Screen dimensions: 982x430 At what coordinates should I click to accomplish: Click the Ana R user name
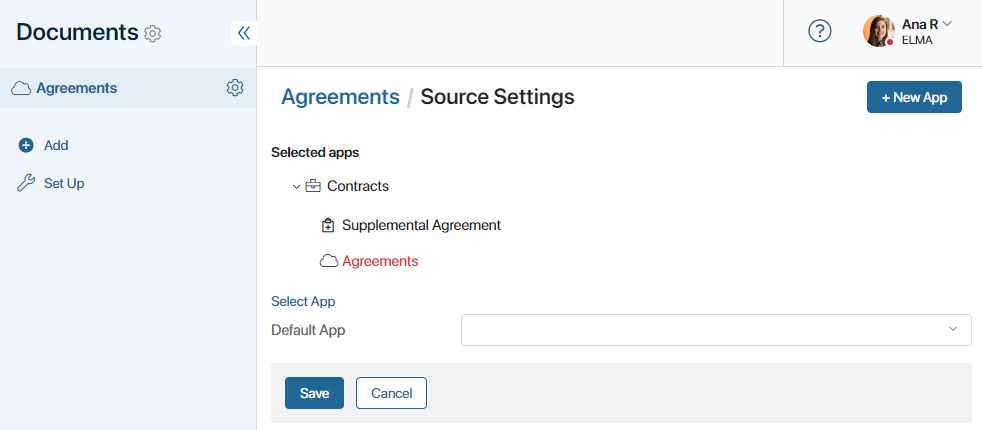[920, 24]
